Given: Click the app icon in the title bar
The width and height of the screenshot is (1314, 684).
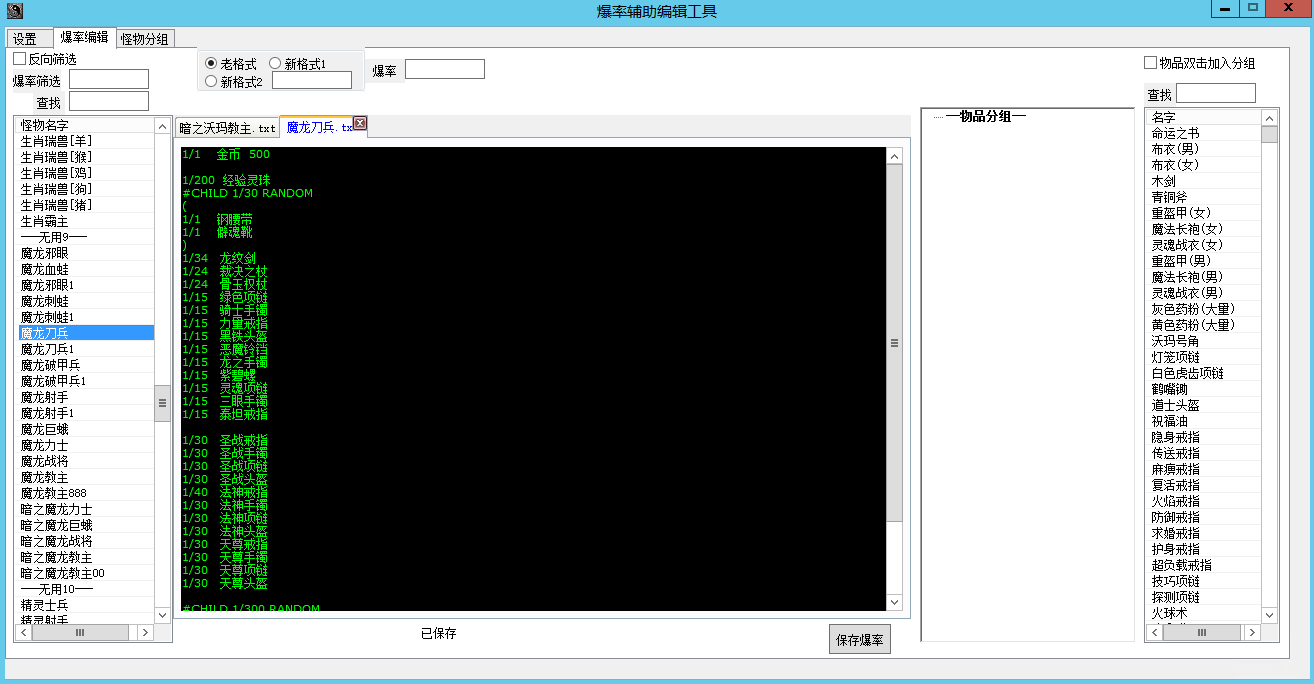Looking at the screenshot, I should [x=13, y=11].
